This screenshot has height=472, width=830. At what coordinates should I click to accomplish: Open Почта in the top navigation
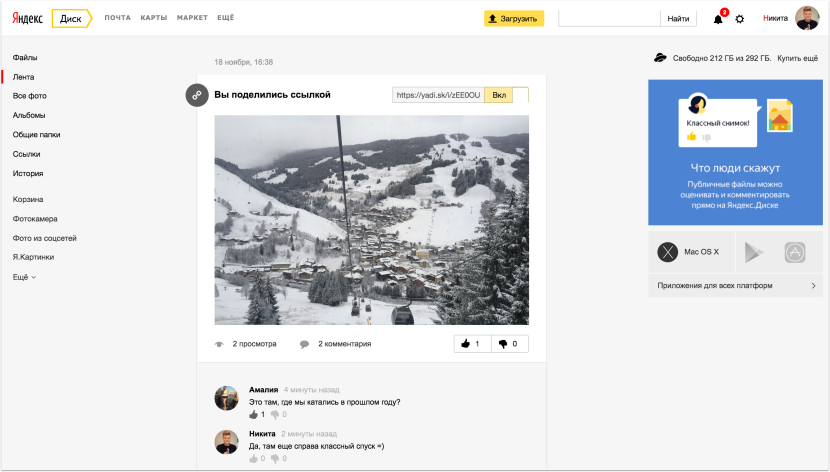(x=117, y=18)
